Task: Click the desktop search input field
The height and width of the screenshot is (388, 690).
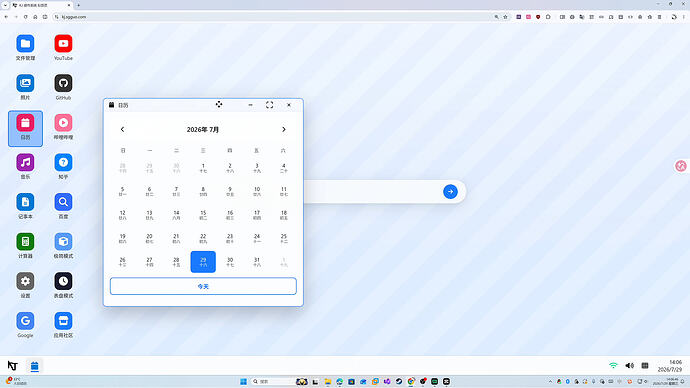Action: (x=372, y=192)
